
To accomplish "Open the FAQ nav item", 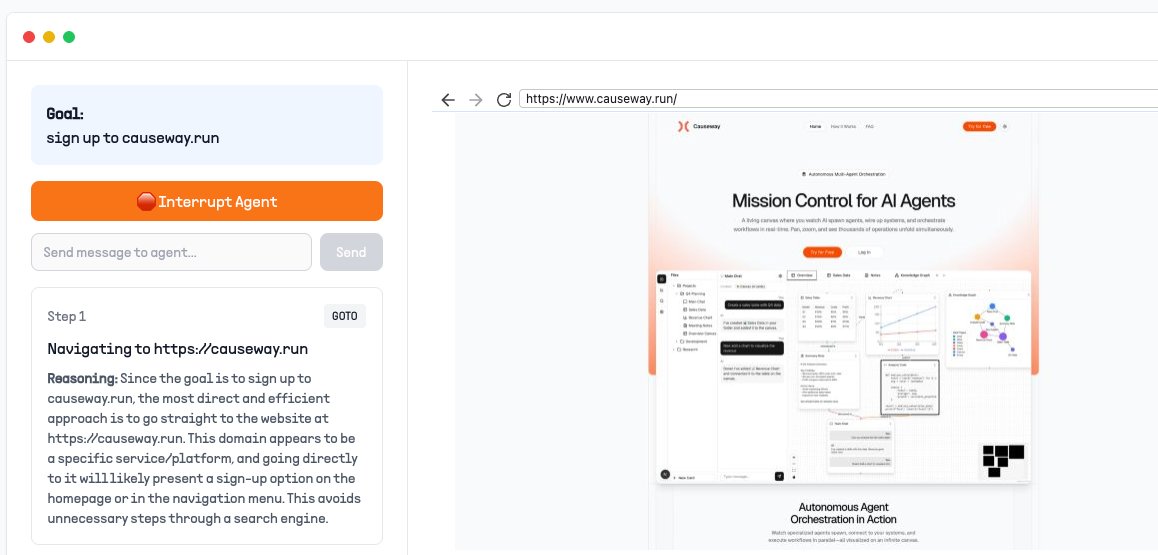I will point(869,126).
